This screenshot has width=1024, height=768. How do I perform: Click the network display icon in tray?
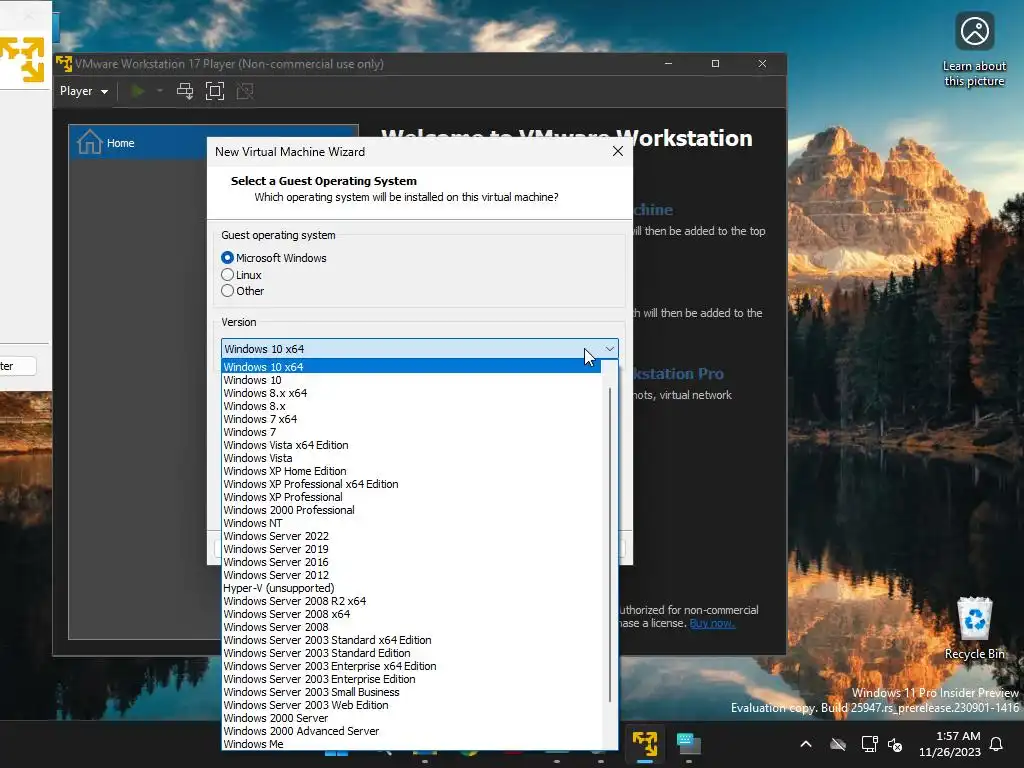869,744
